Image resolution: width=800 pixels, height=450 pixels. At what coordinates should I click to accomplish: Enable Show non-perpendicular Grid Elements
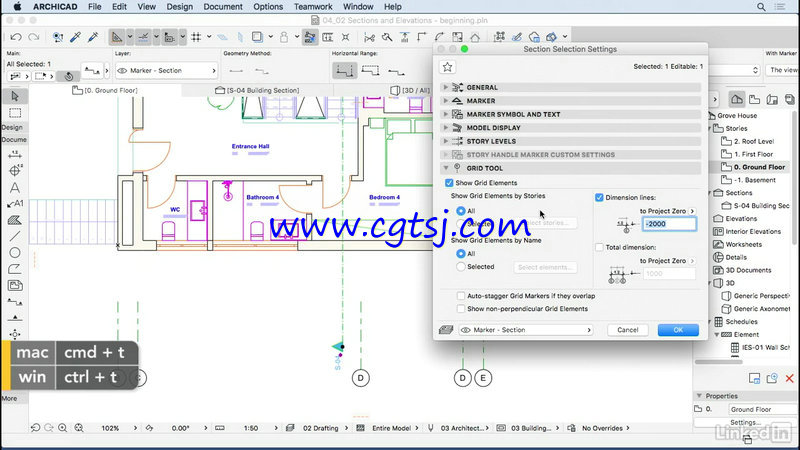[x=461, y=309]
